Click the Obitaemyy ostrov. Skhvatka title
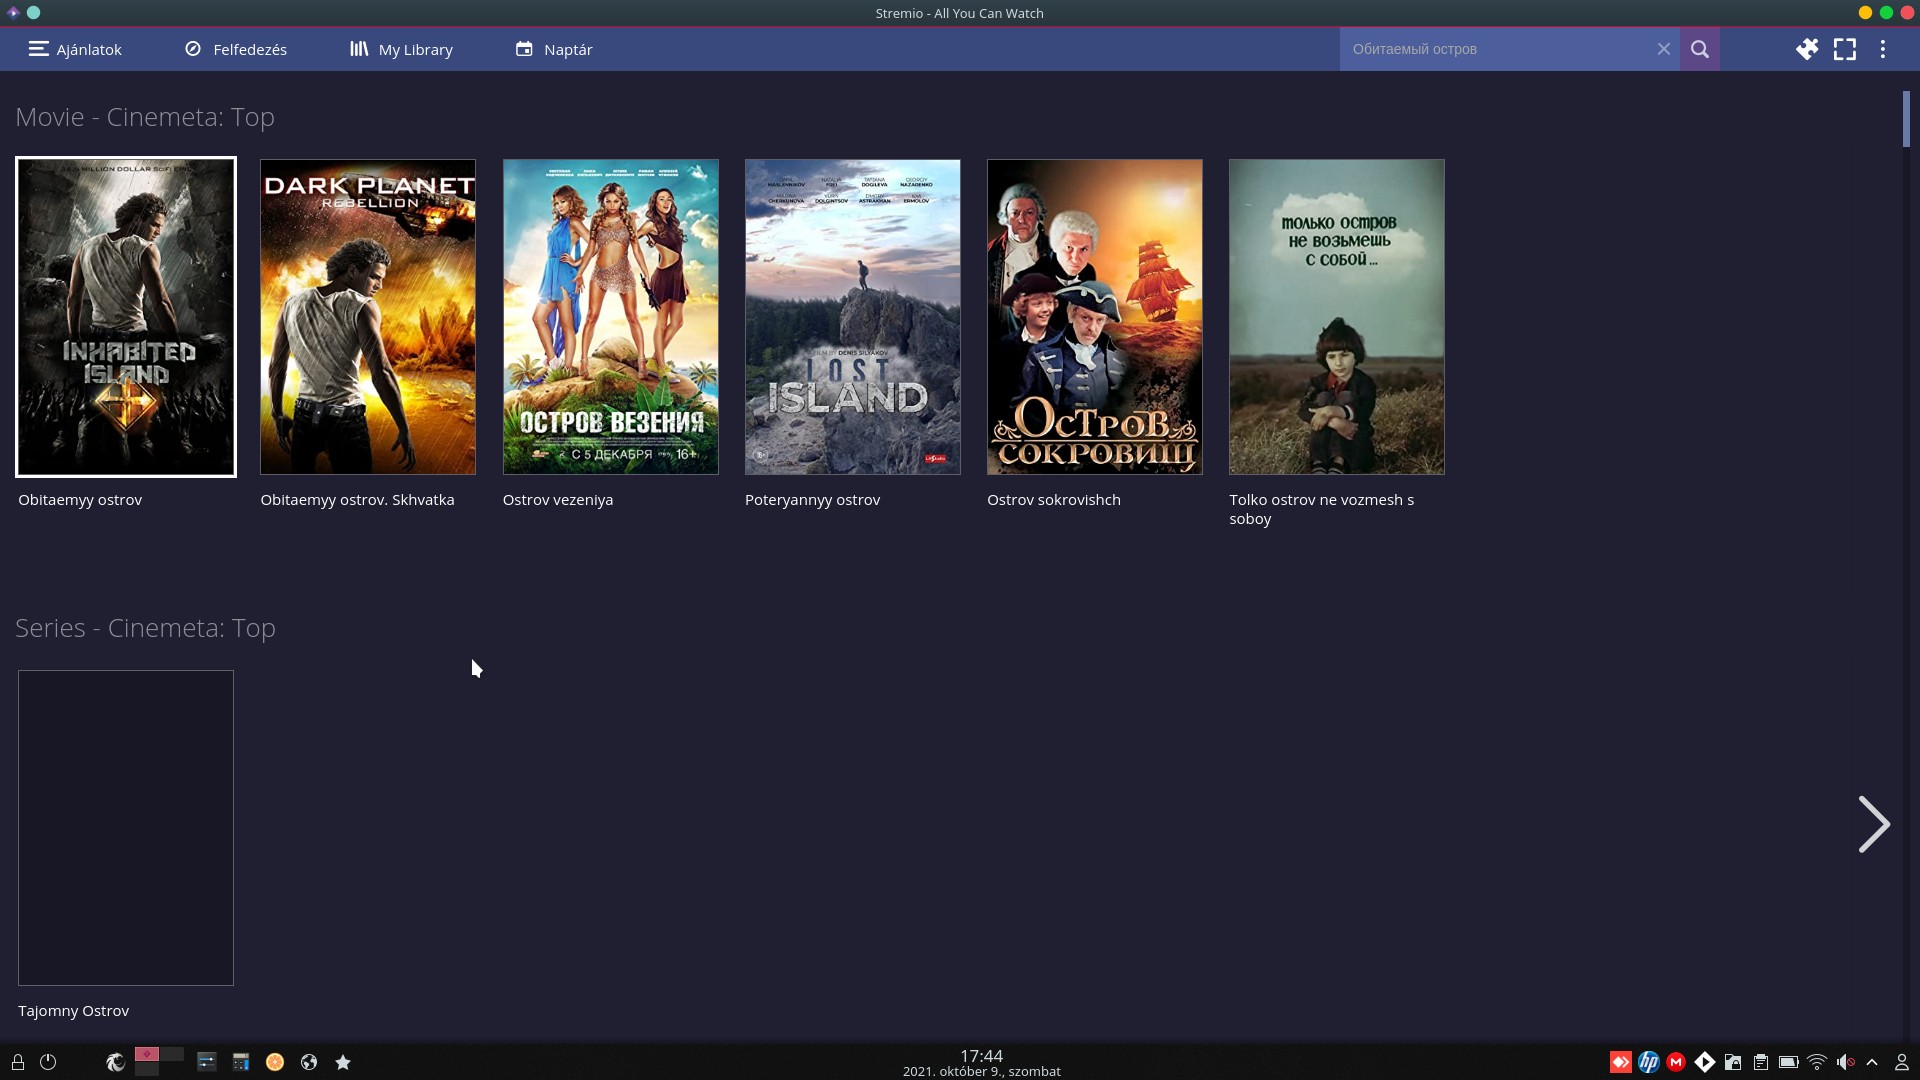Viewport: 1920px width, 1080px height. 357,500
